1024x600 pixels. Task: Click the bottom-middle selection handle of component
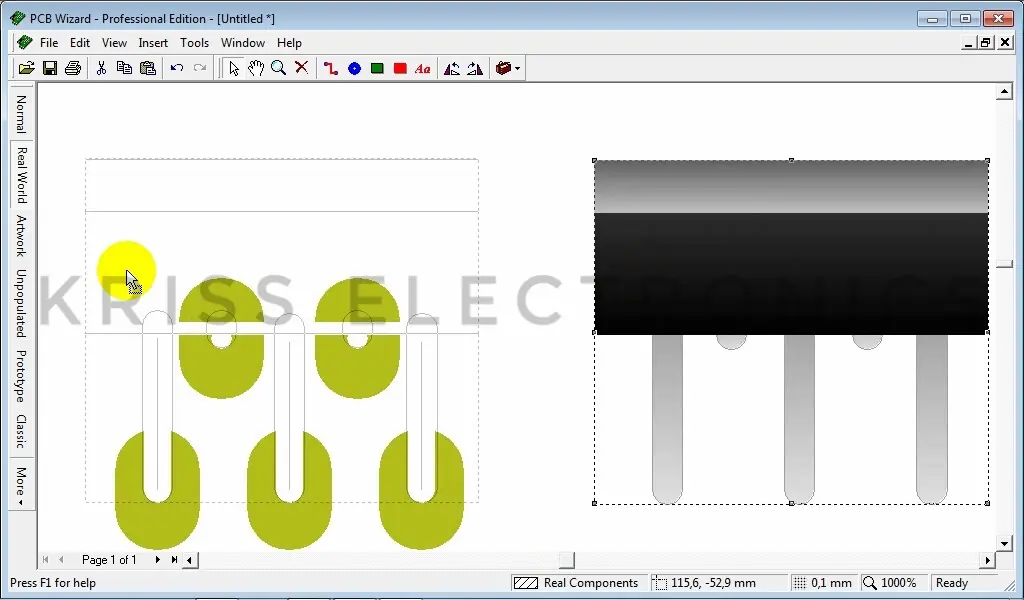(x=791, y=503)
